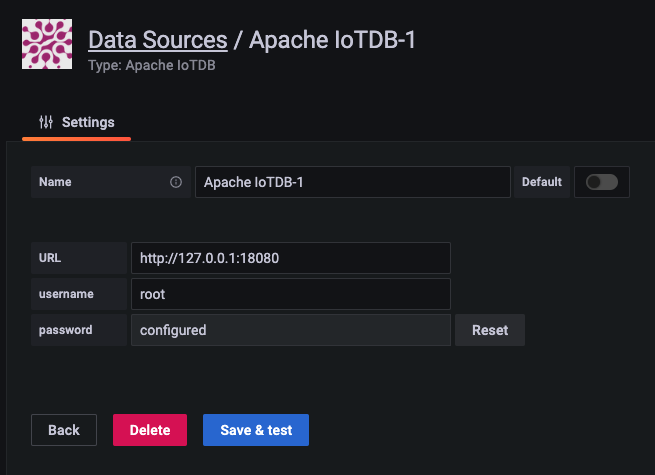This screenshot has width=655, height=475.
Task: Toggle the Default data source switch
Action: [602, 182]
